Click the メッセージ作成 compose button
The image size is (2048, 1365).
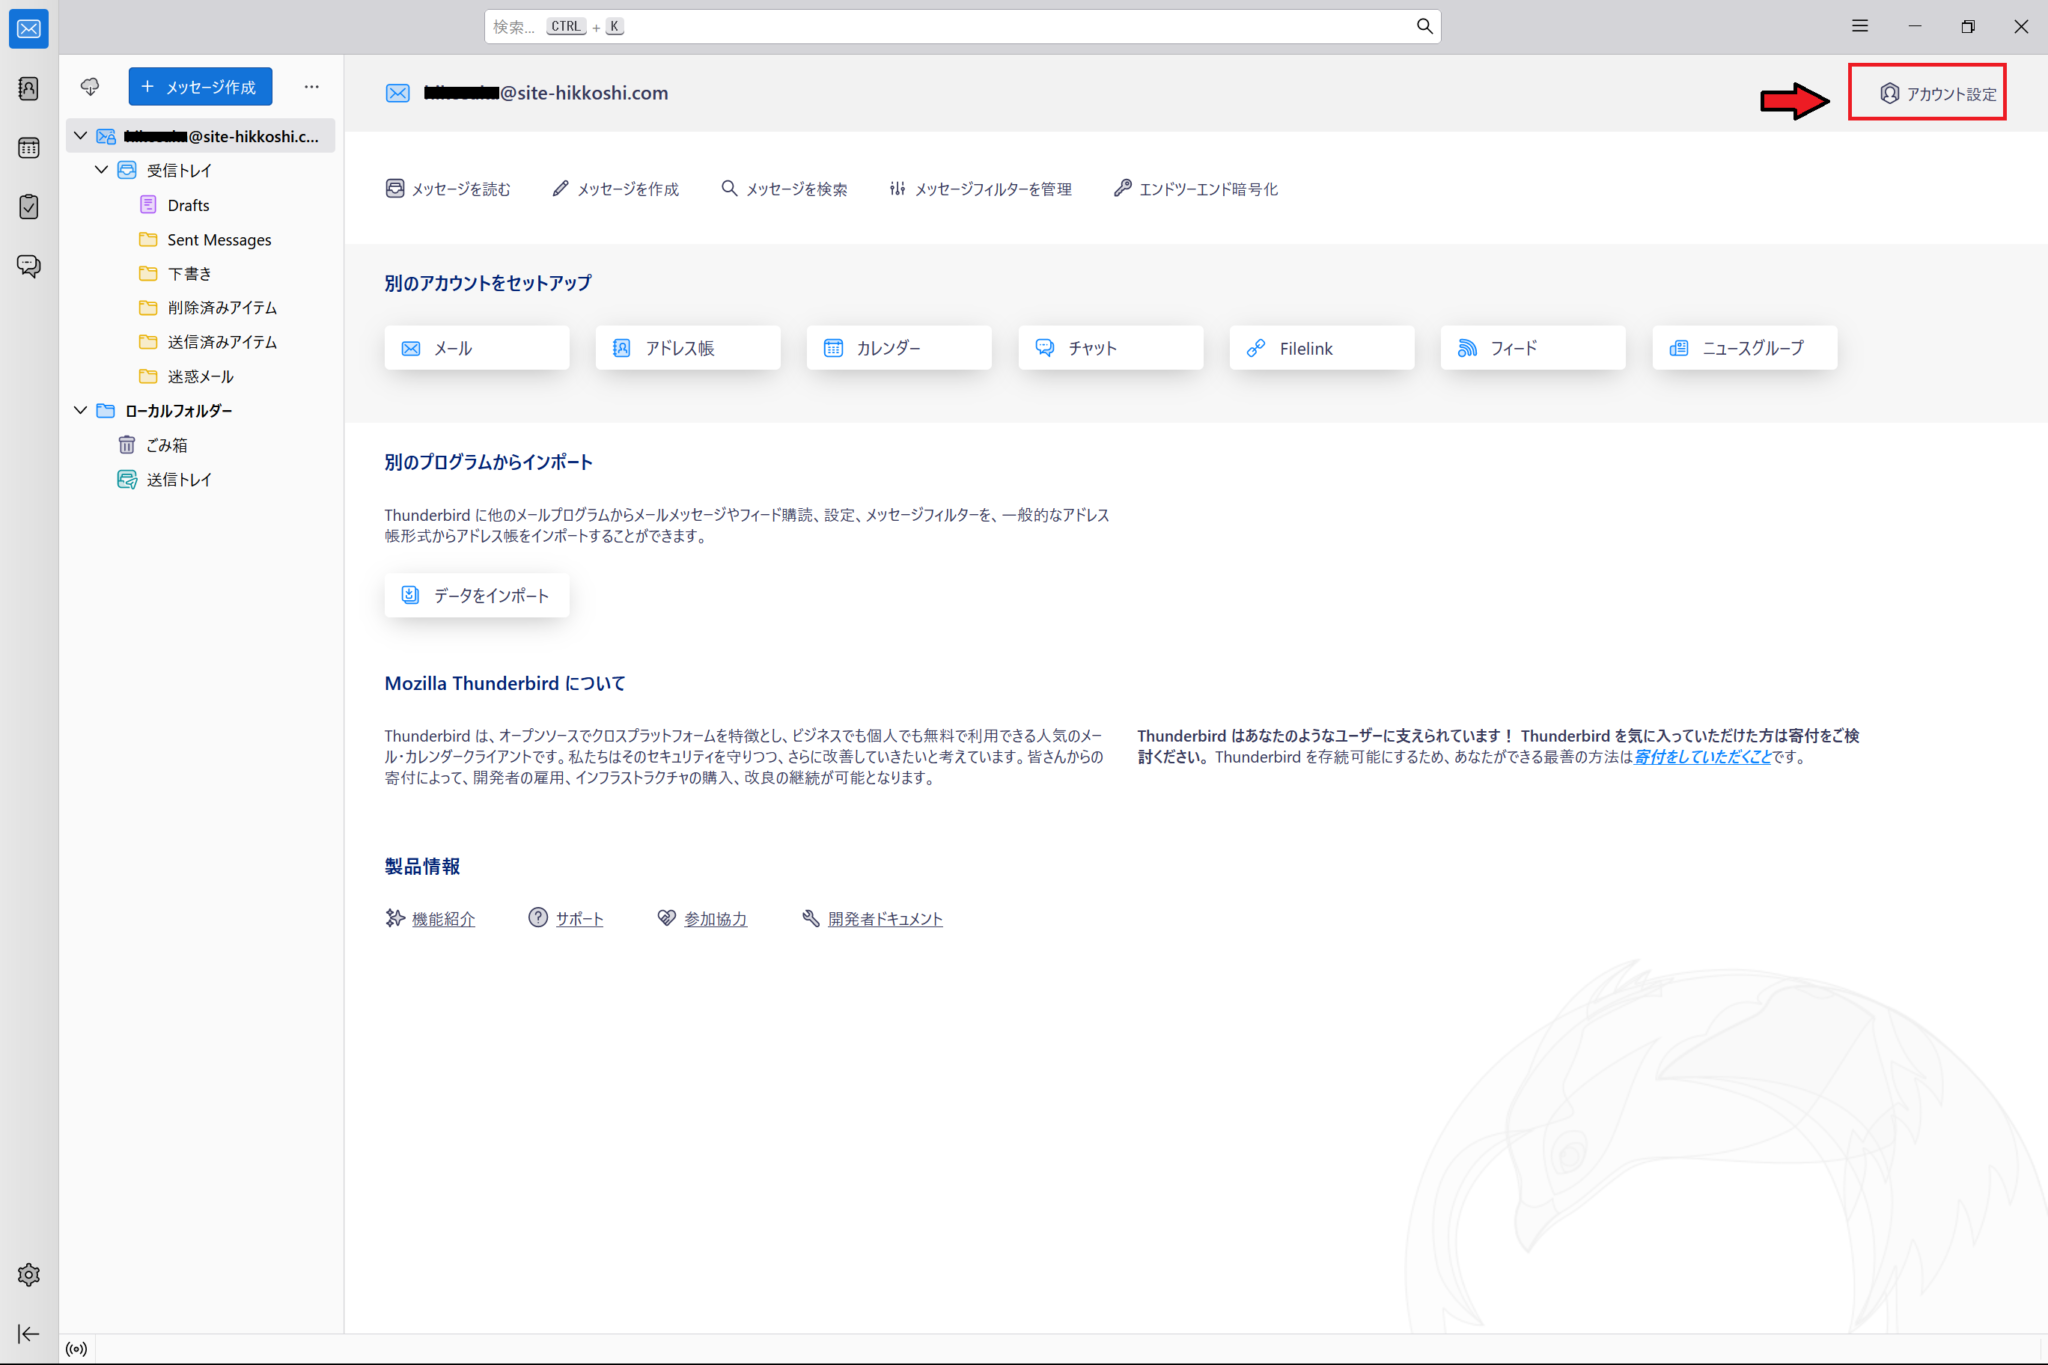200,87
